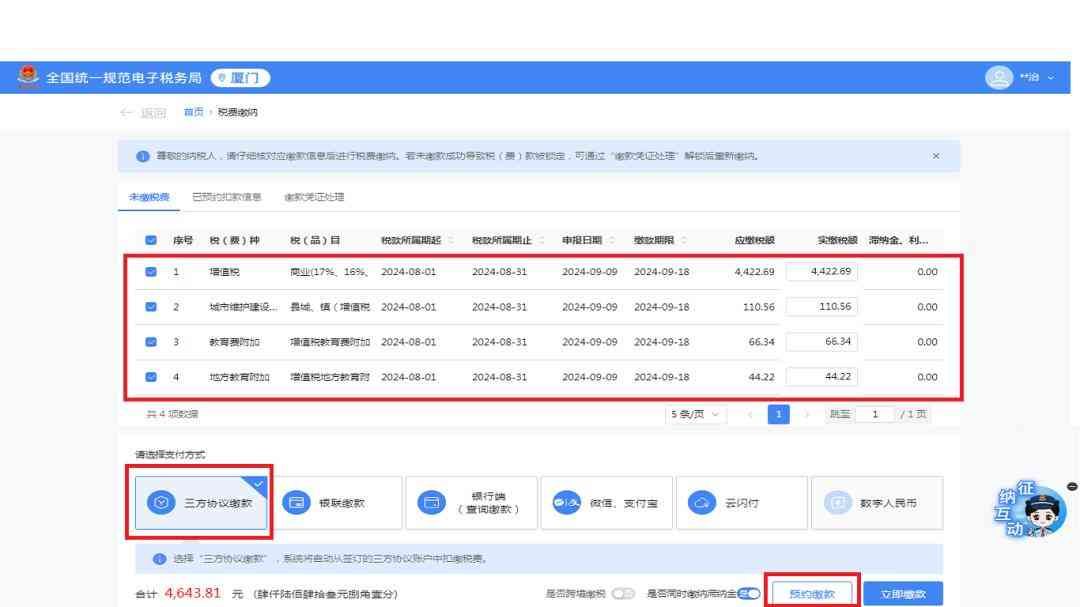Uncheck the 增值税 row checkbox
Image resolution: width=1080 pixels, height=607 pixels.
[151, 271]
